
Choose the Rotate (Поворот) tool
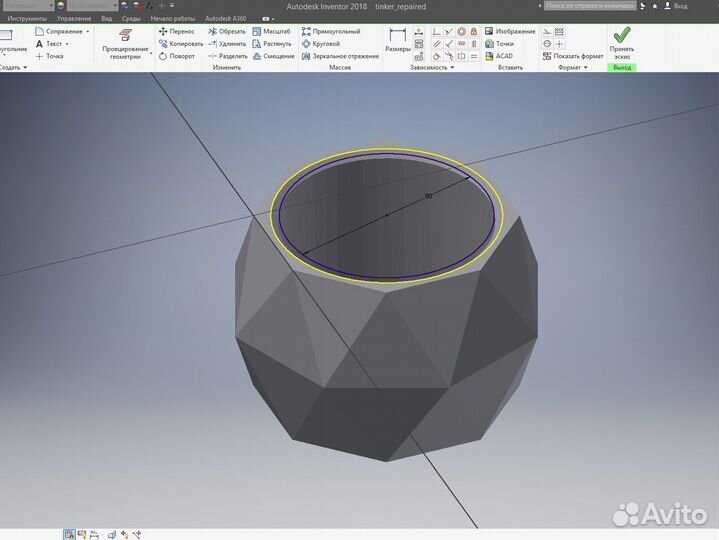pyautogui.click(x=176, y=56)
